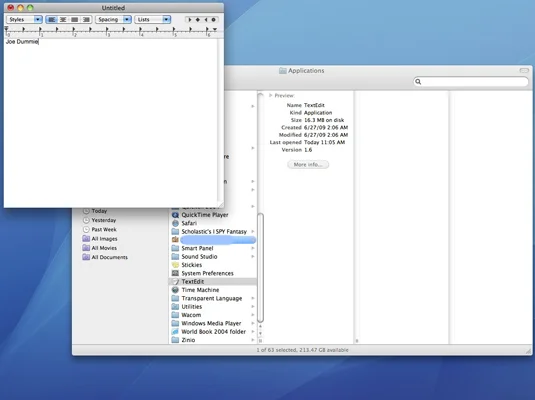Viewport: 535px width, 400px height.
Task: Click the TextEdit app icon in list
Action: tap(175, 282)
